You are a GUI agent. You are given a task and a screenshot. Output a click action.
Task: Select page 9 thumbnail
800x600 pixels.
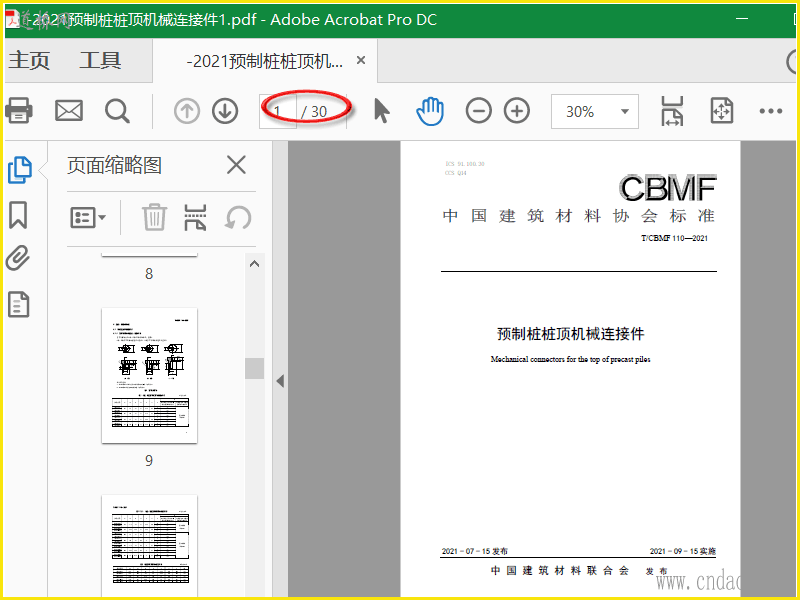coord(149,376)
